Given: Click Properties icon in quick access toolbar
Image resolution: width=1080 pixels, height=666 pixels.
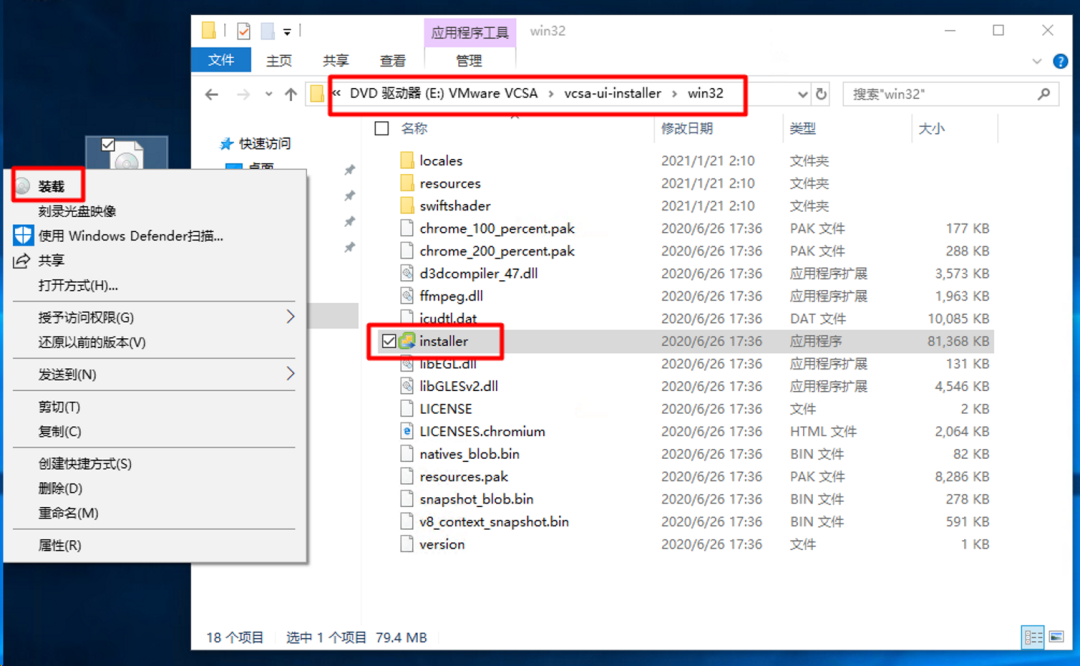Looking at the screenshot, I should (243, 31).
